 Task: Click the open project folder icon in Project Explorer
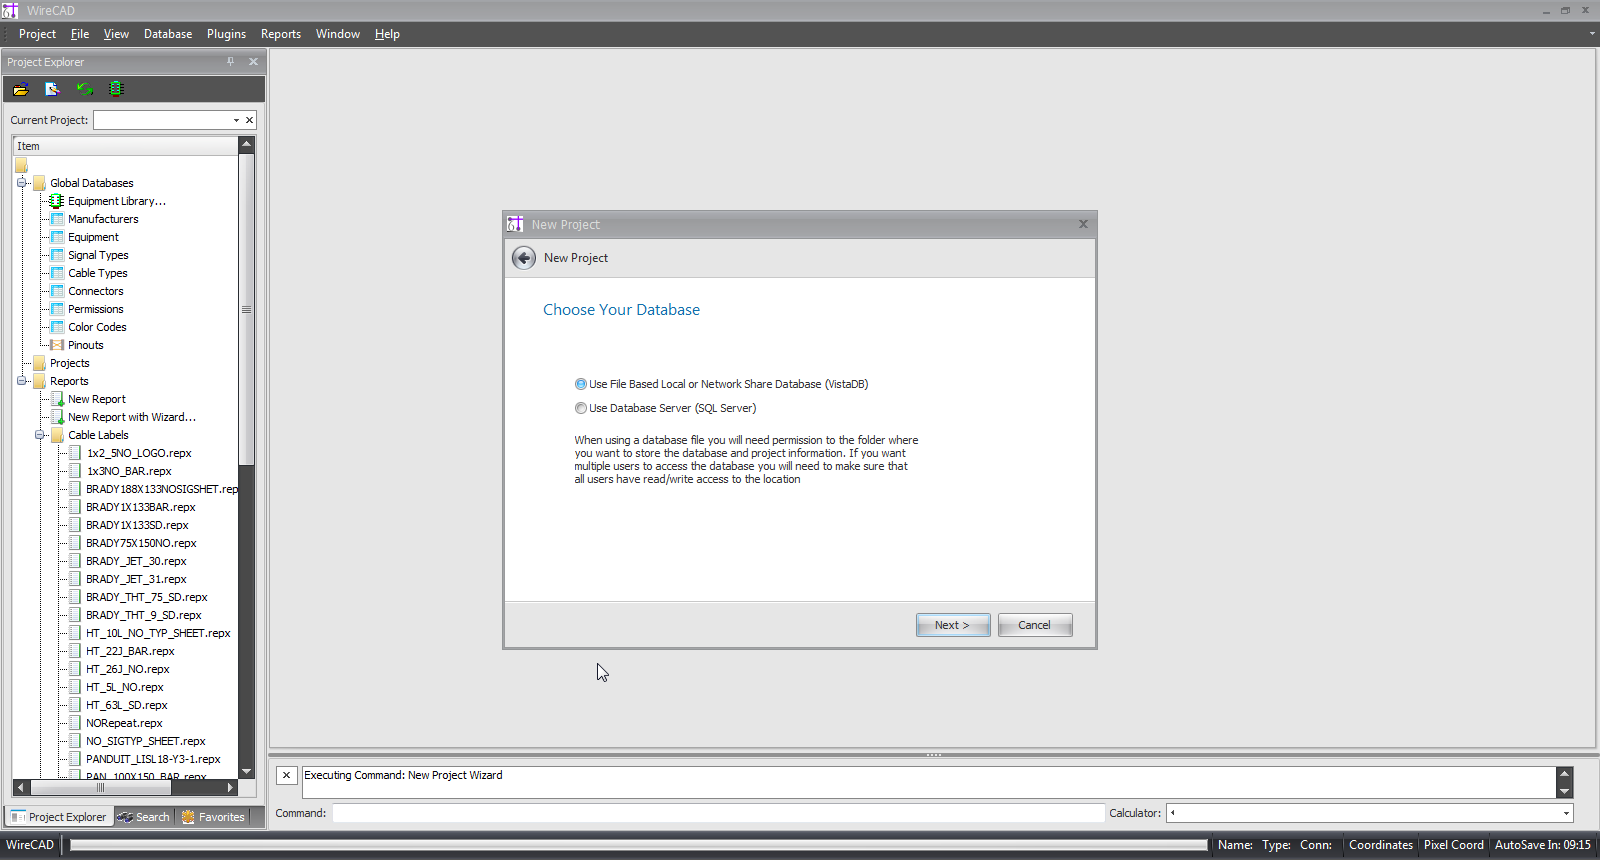[x=20, y=89]
